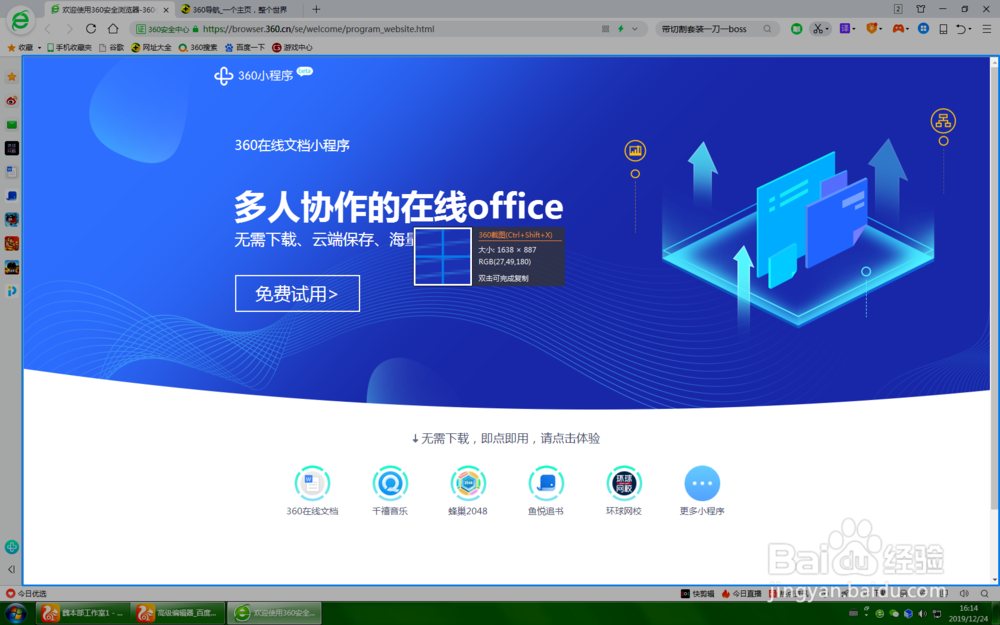Viewport: 1000px width, 625px height.
Task: Click the address bar URL field
Action: point(389,29)
